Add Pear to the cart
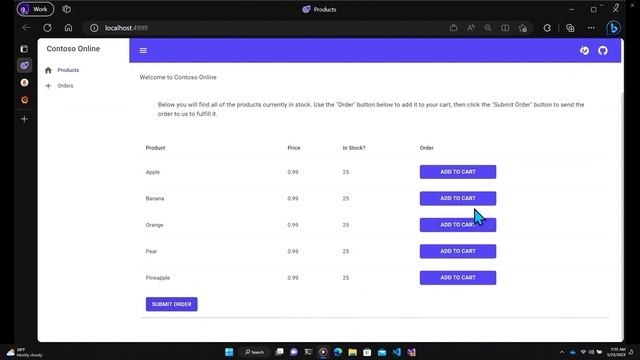Screen dimensions: 640x360 point(458,251)
